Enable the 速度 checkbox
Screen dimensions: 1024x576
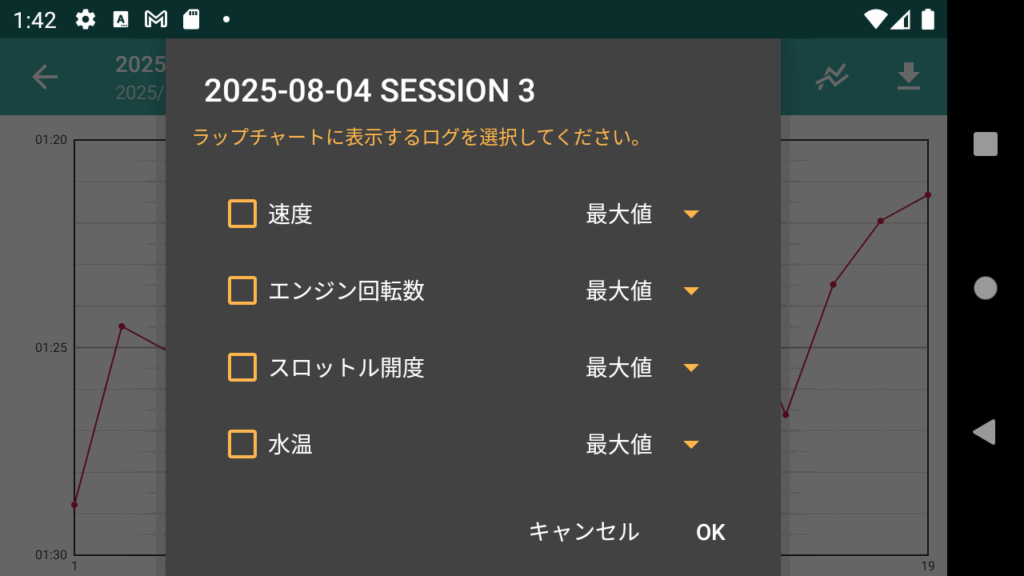(242, 214)
